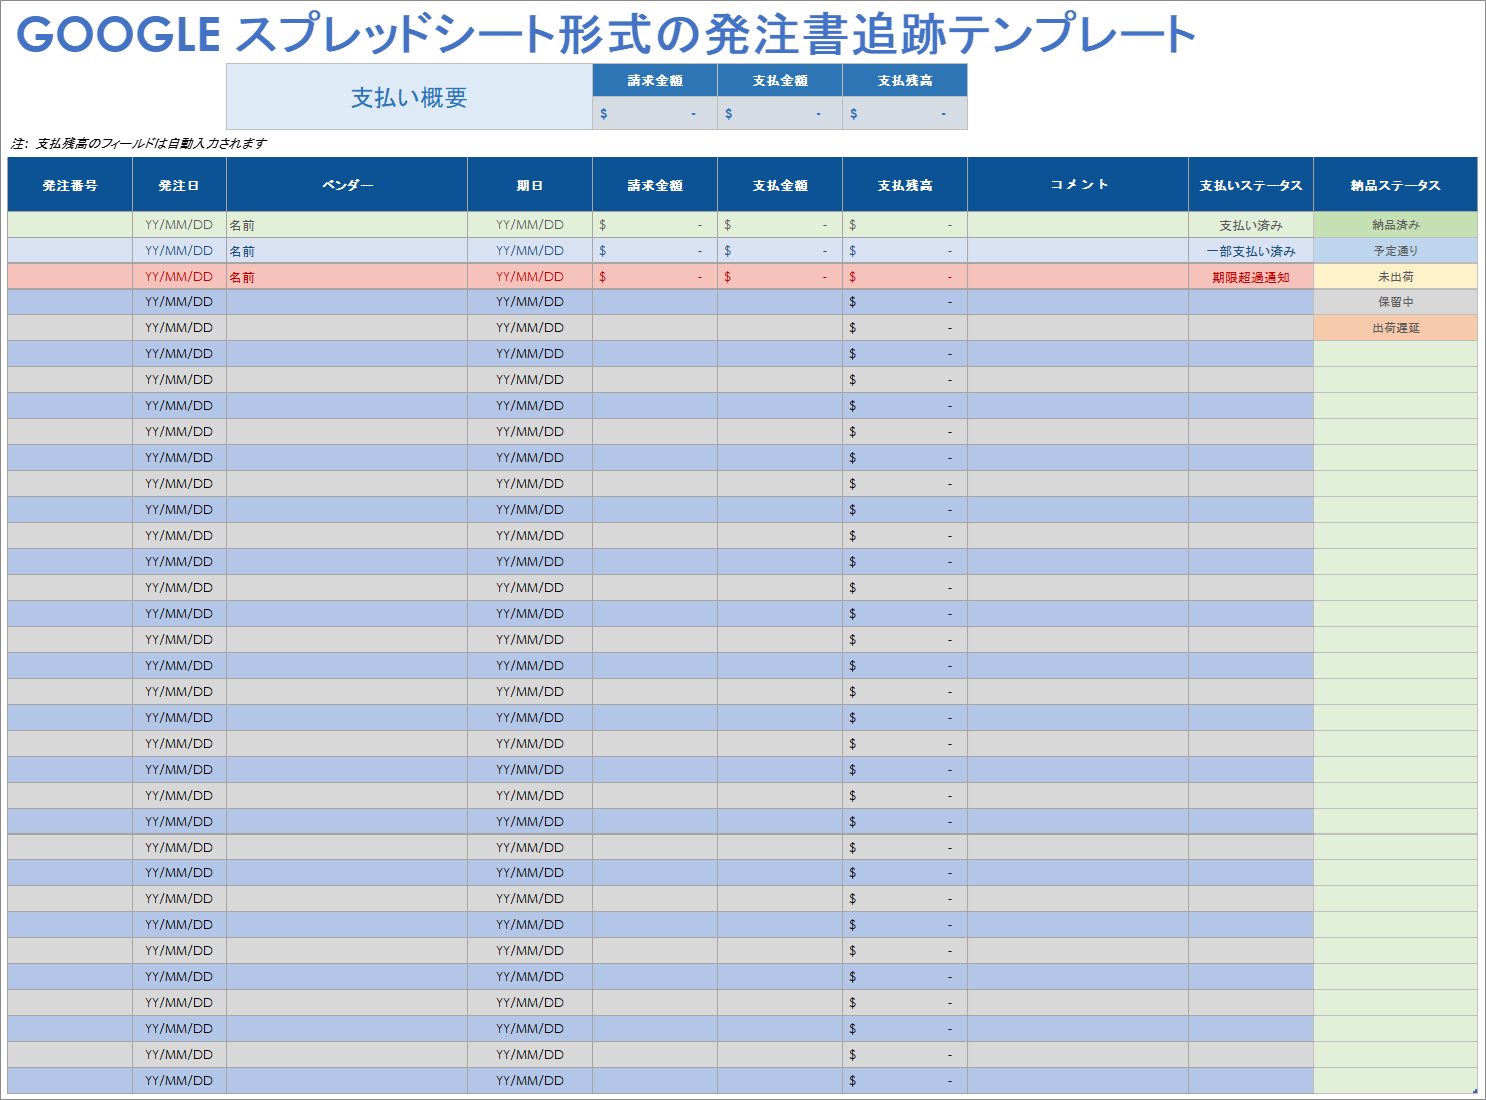Click the gray 保留中 status cell
1486x1100 pixels.
[1395, 302]
